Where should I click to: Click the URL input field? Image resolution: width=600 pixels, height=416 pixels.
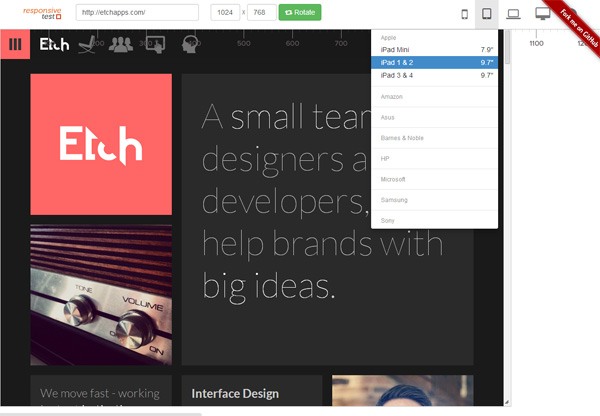(137, 13)
